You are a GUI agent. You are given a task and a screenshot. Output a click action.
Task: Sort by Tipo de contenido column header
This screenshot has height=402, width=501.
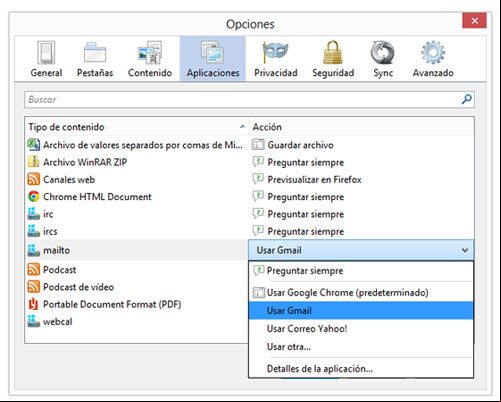pyautogui.click(x=136, y=127)
